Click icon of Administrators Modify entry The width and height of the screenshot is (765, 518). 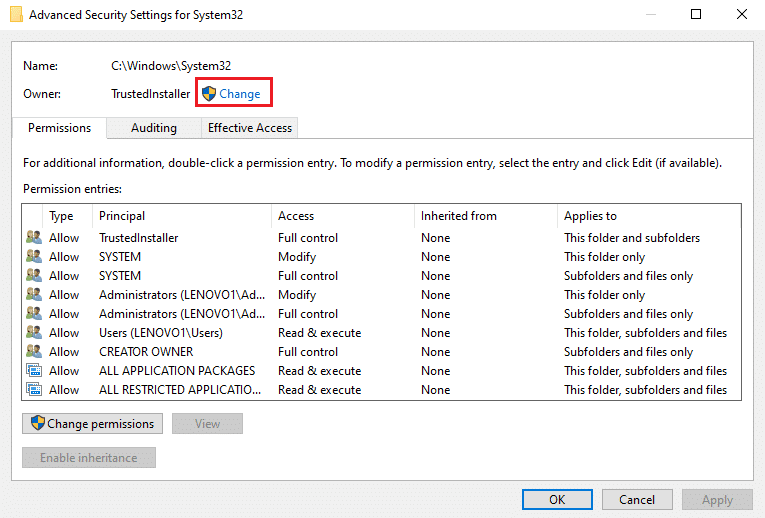pyautogui.click(x=34, y=295)
